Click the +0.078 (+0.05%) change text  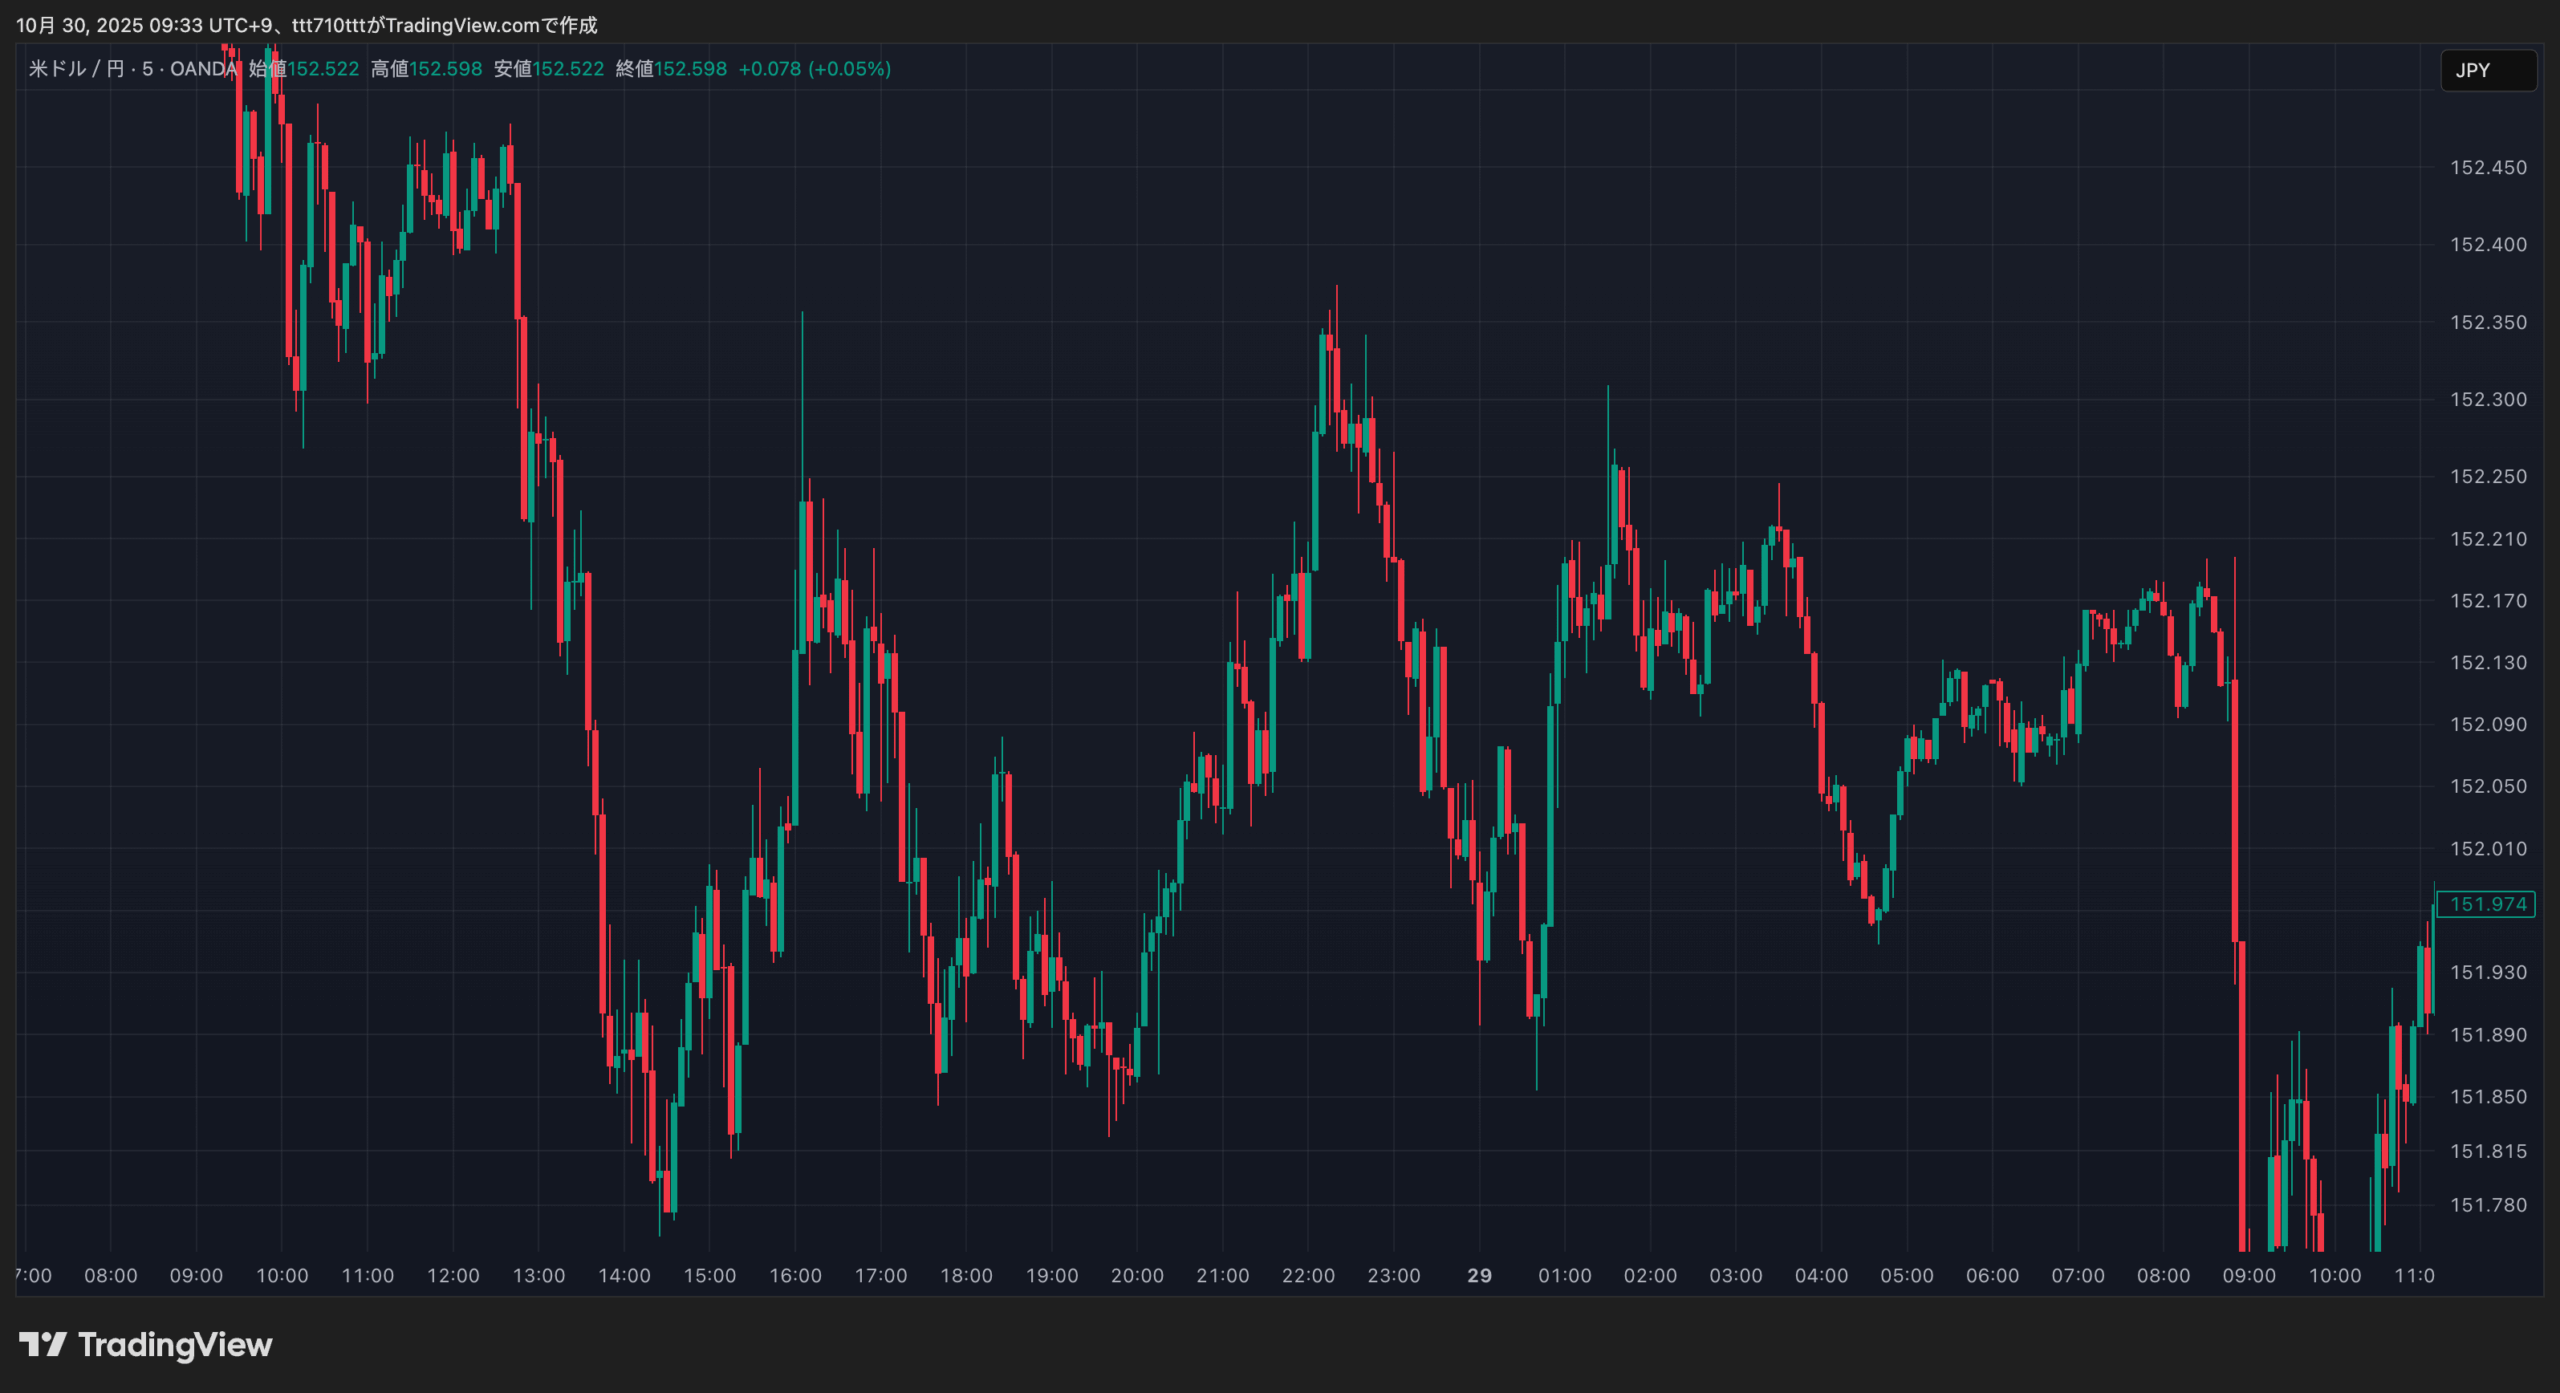pos(814,69)
